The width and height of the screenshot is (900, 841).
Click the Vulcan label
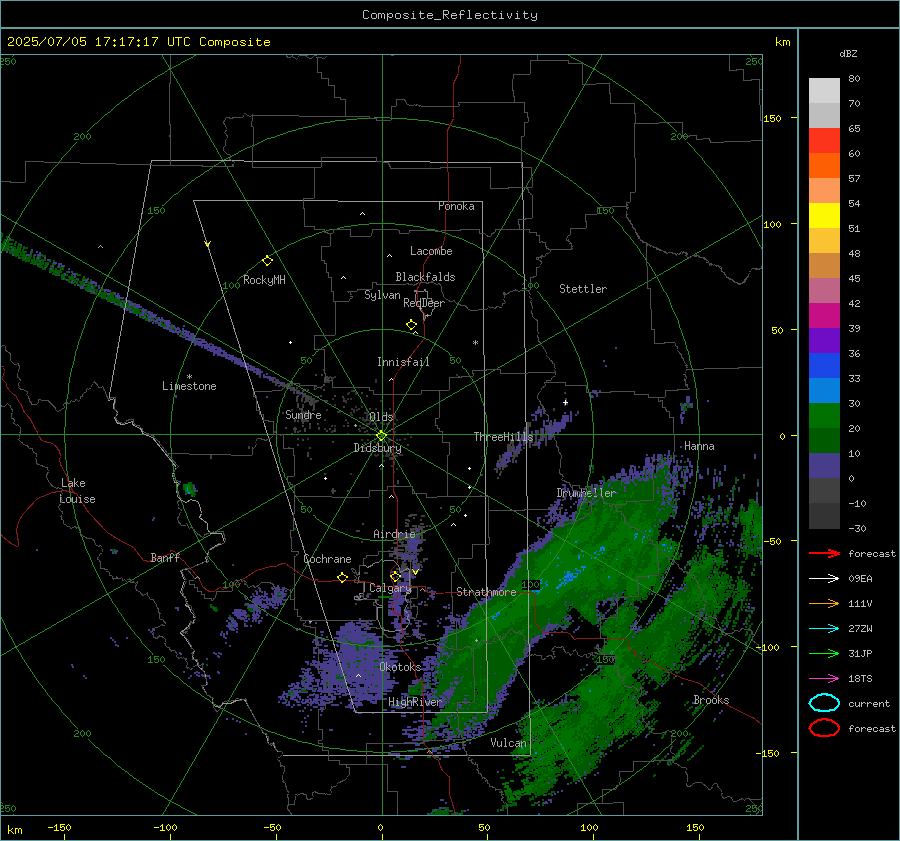tap(508, 743)
